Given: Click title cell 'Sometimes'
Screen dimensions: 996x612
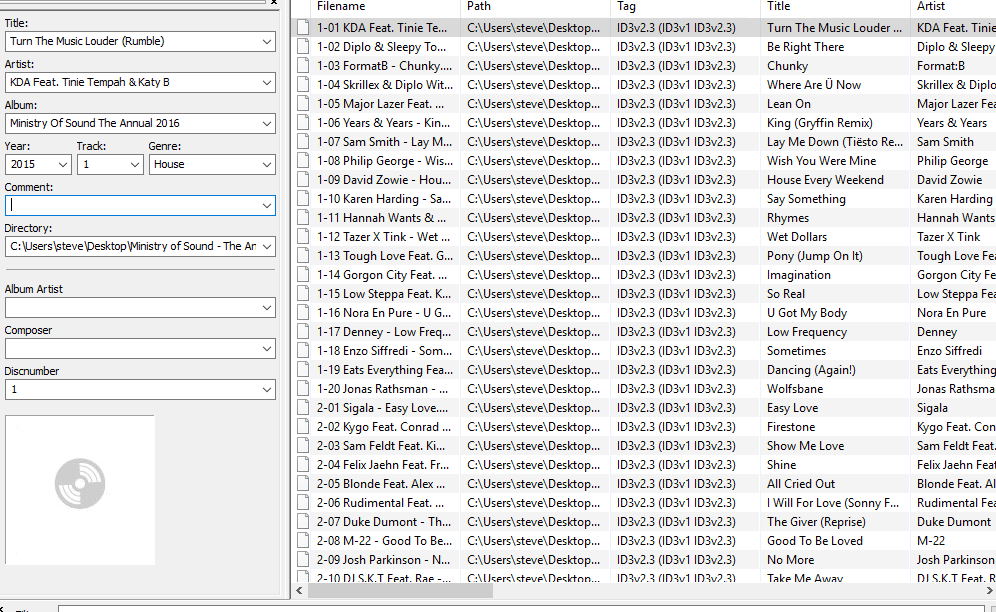Looking at the screenshot, I should 796,351.
